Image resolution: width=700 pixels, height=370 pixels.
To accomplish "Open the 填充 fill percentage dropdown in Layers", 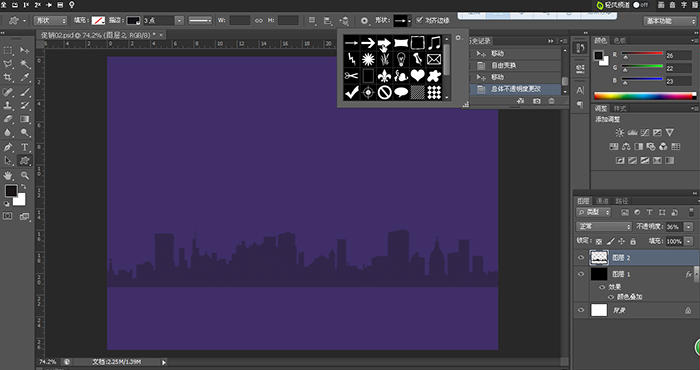I will [689, 241].
